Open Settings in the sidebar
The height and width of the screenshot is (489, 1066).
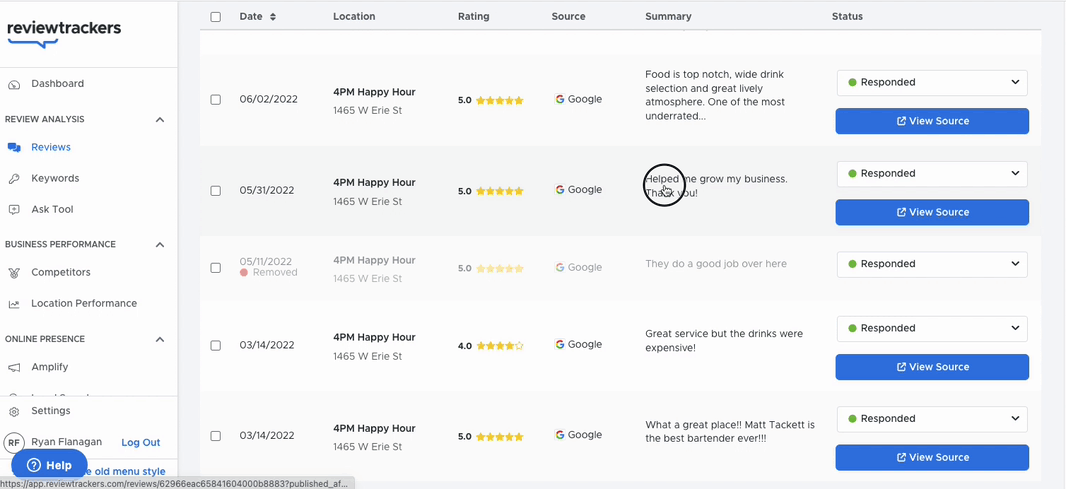pyautogui.click(x=50, y=411)
